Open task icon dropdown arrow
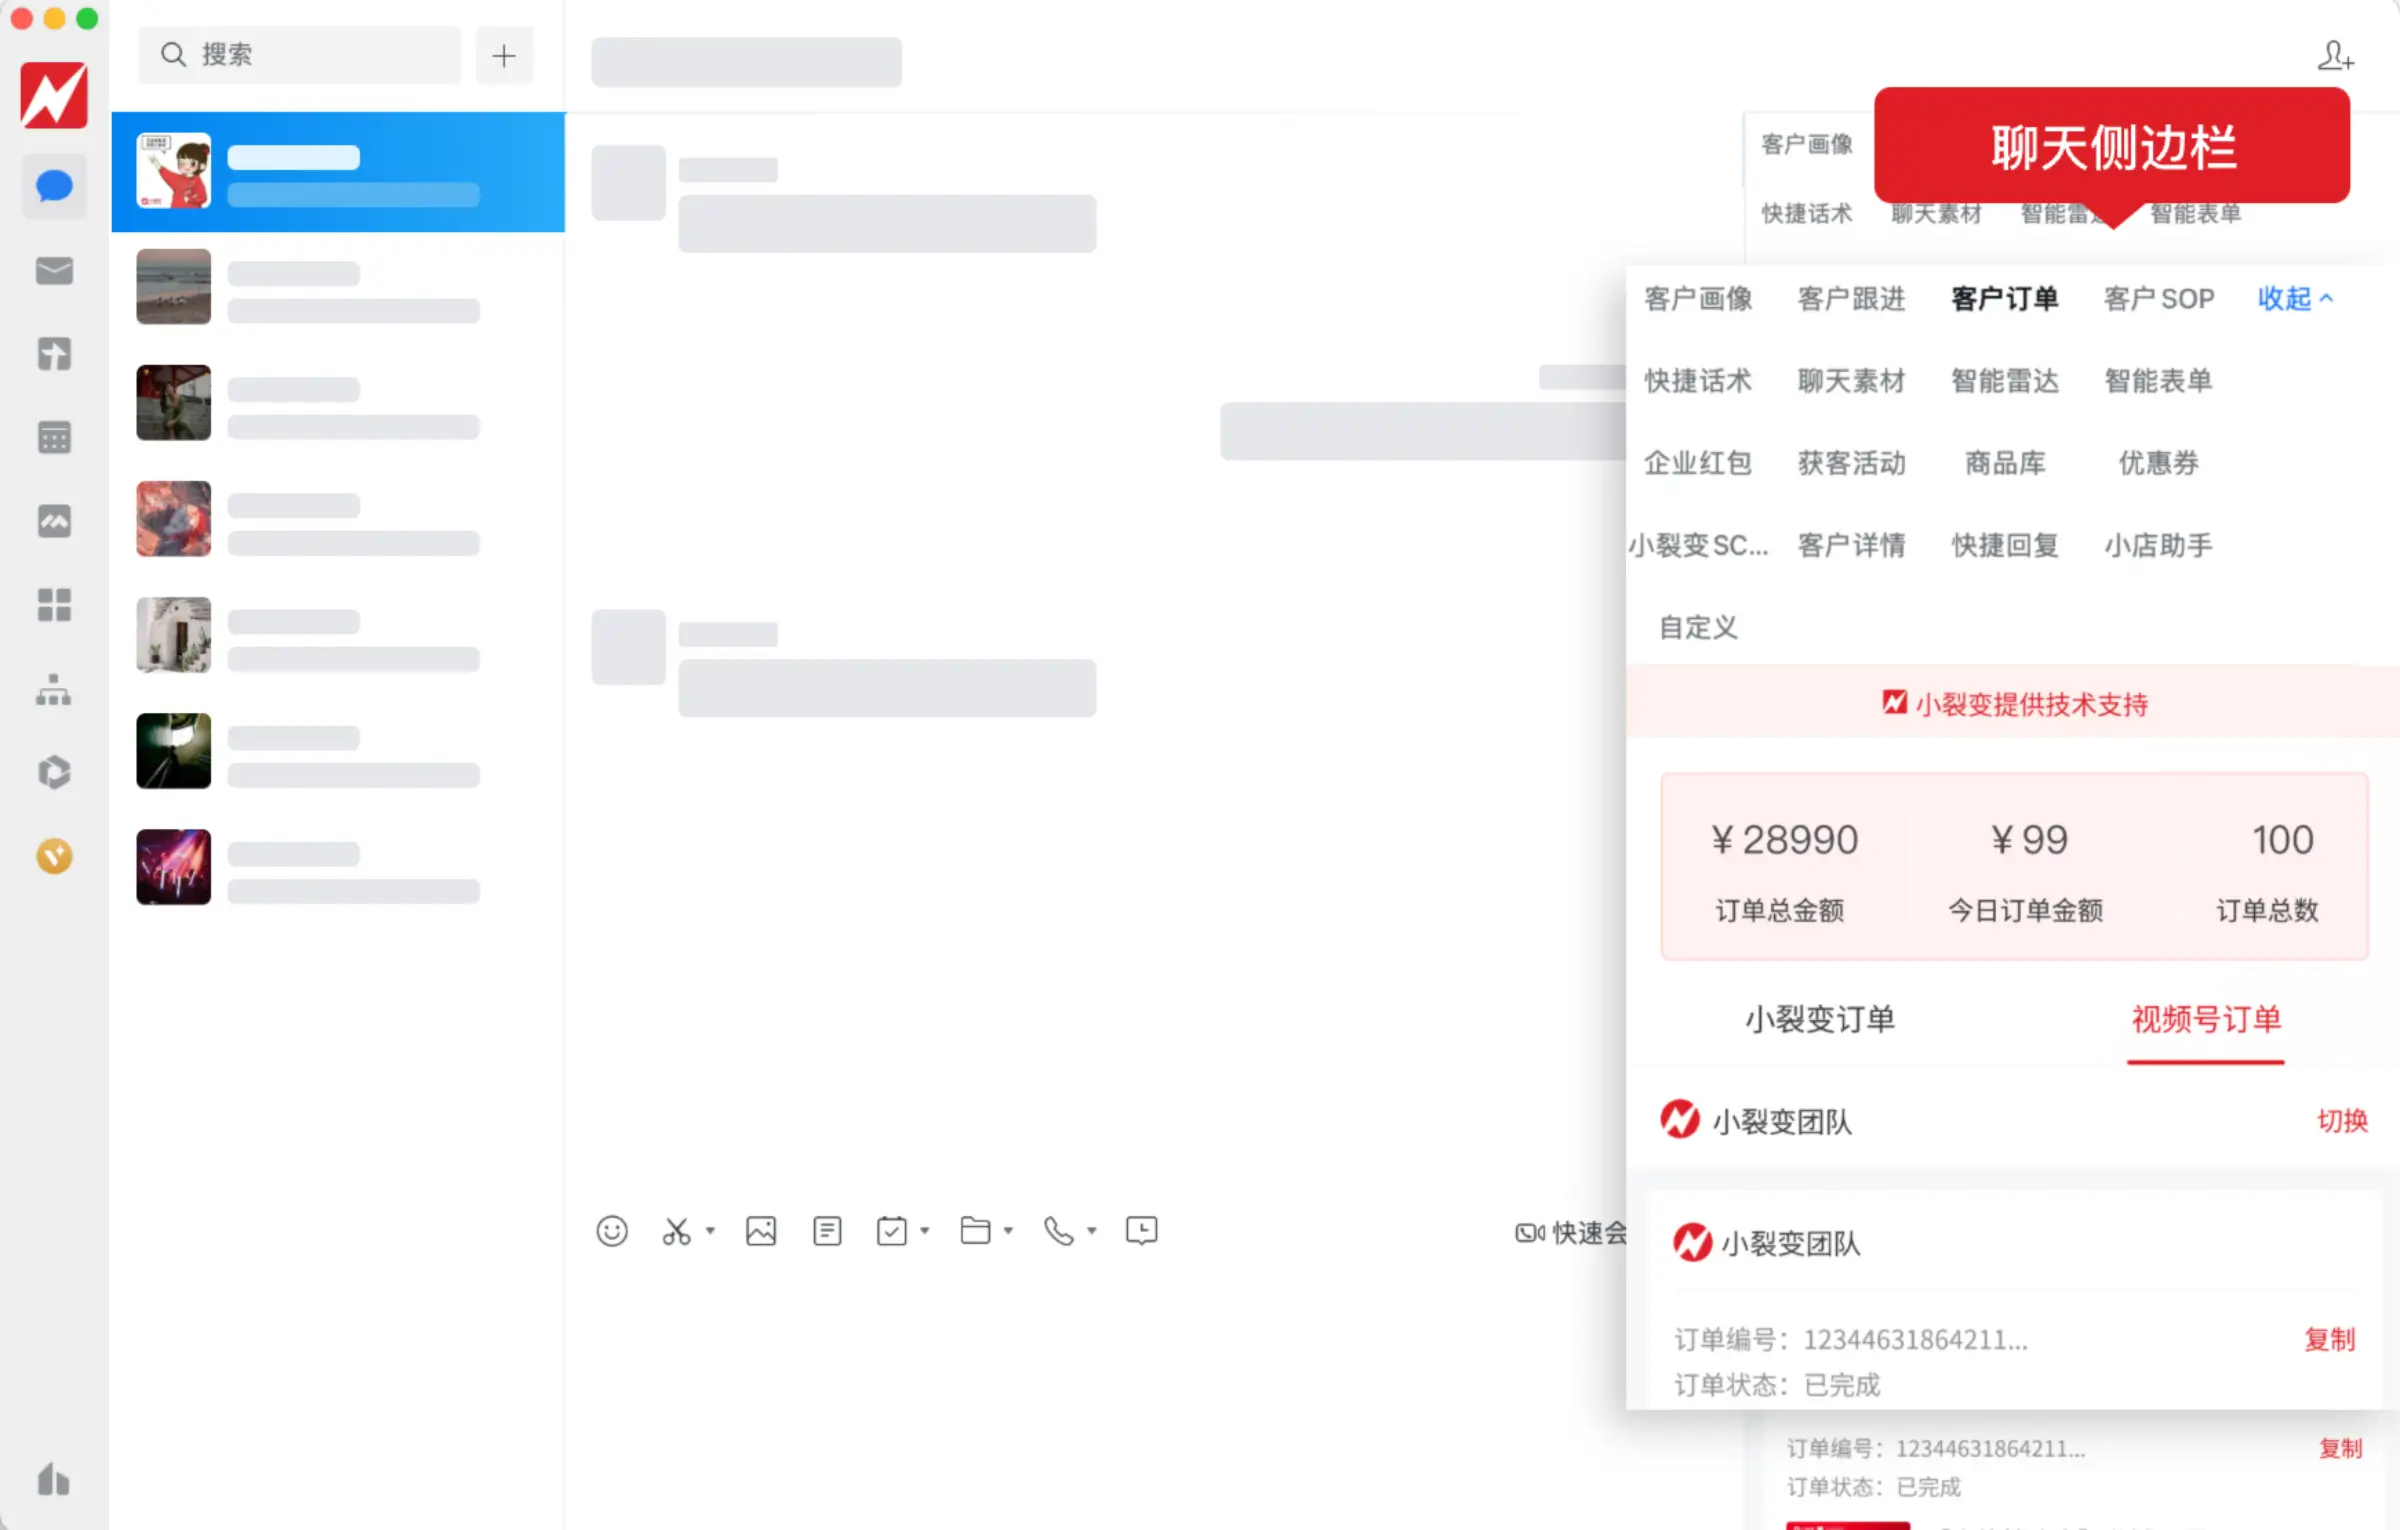 (925, 1231)
